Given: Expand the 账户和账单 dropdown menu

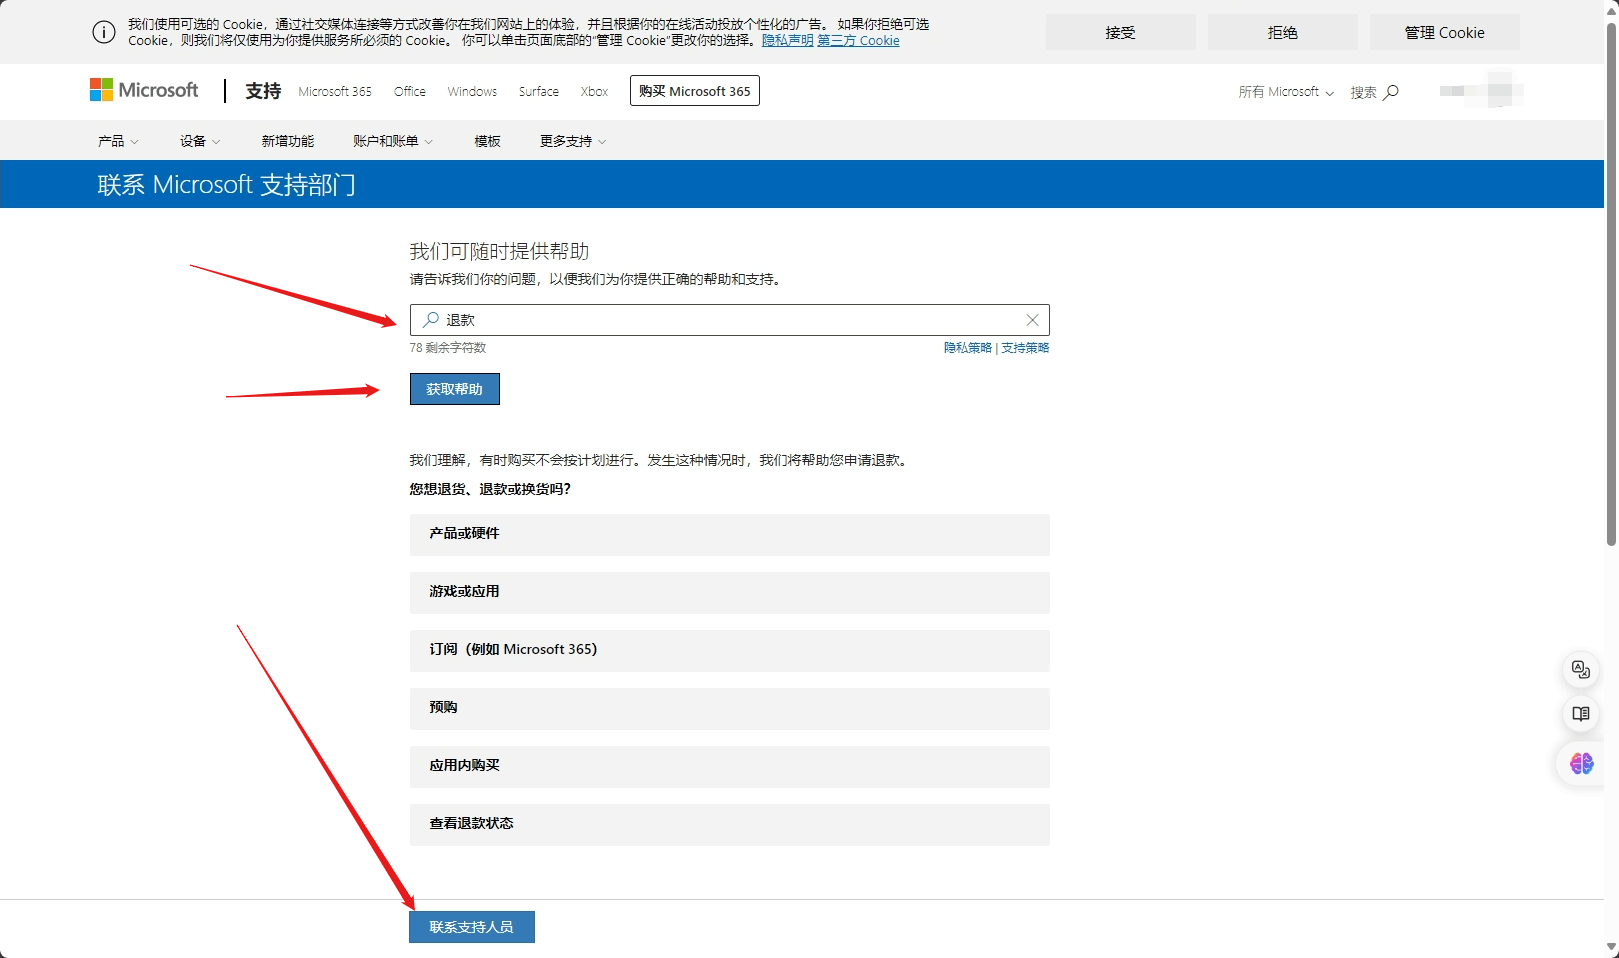Looking at the screenshot, I should point(393,141).
